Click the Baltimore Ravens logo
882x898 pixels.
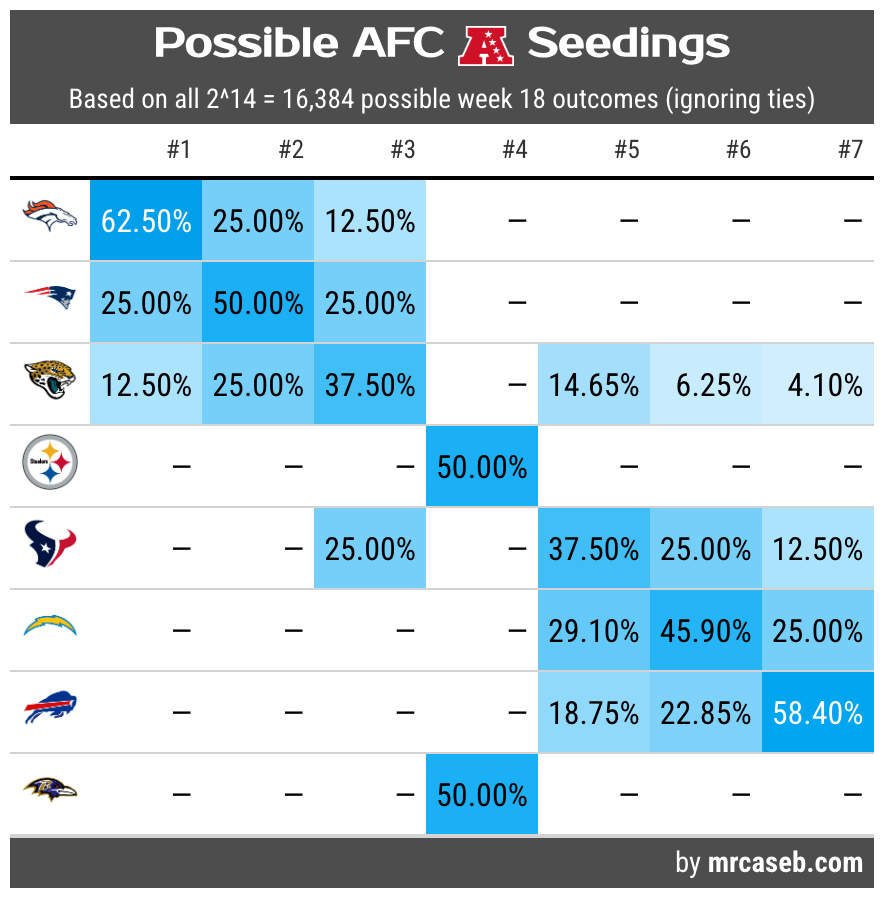click(50, 794)
